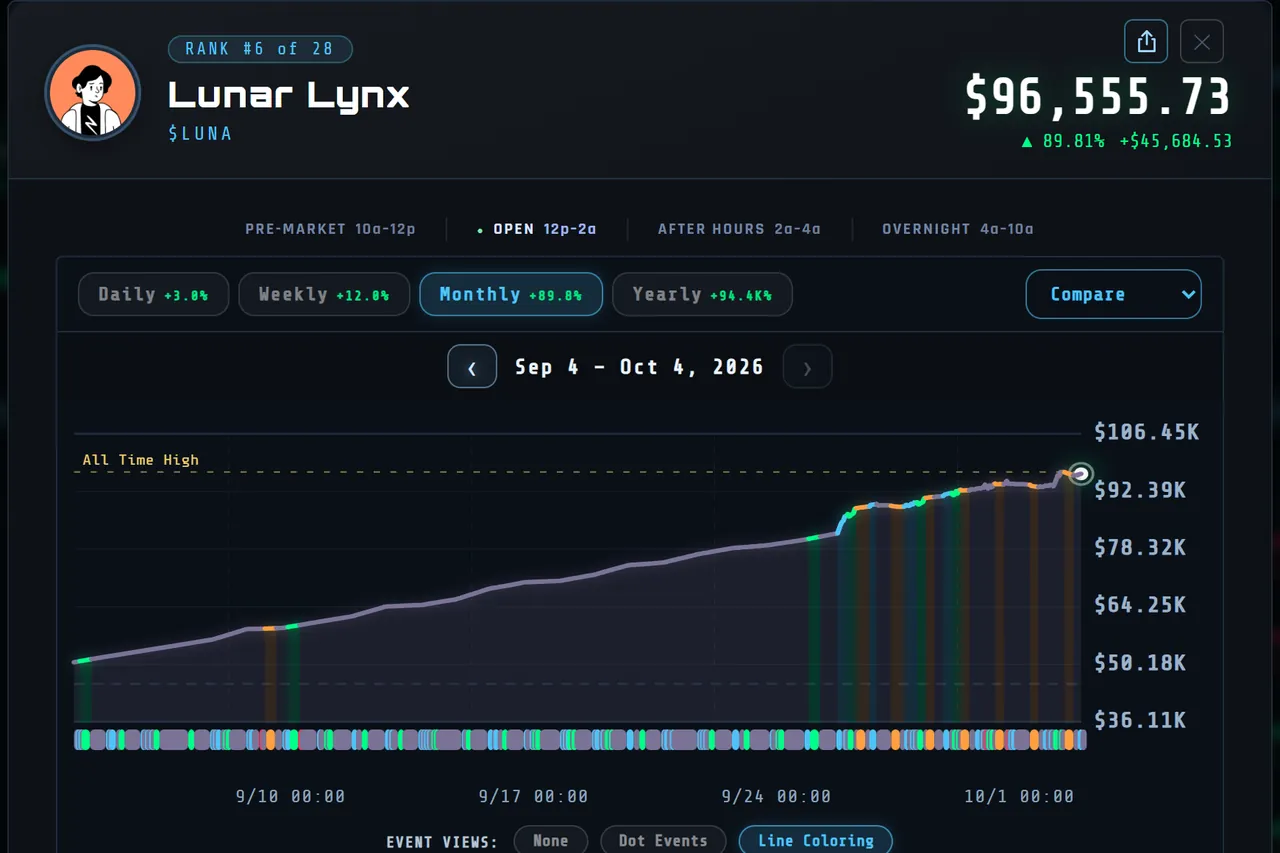1280x853 pixels.
Task: Click the AFTER HOURS 2a-4a session label
Action: [739, 229]
